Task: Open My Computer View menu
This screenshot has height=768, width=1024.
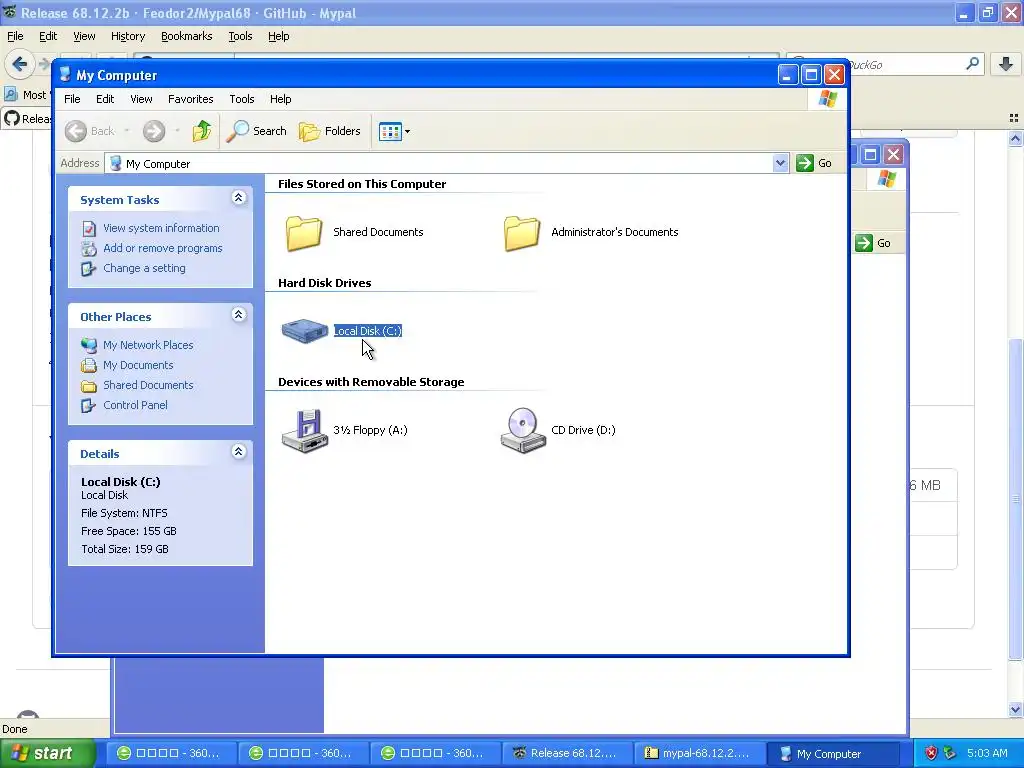Action: tap(141, 99)
